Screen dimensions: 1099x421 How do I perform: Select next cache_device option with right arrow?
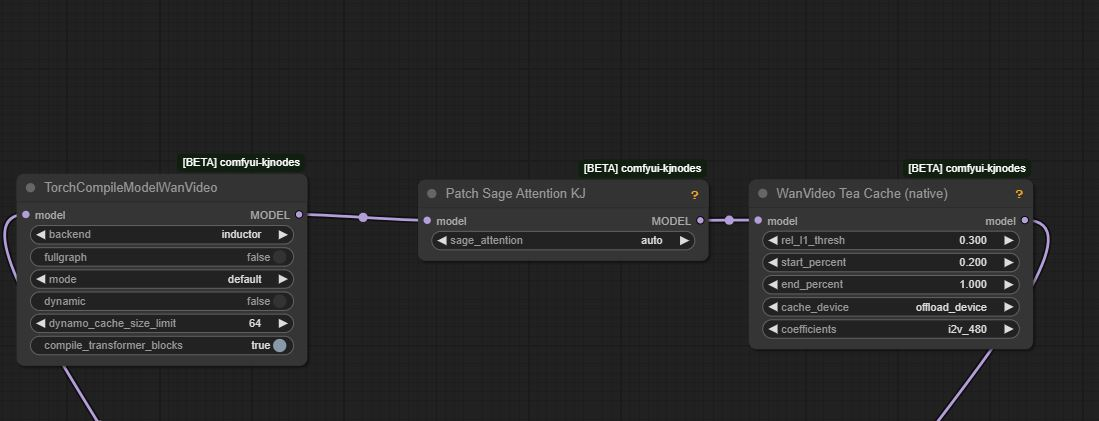pos(1009,307)
